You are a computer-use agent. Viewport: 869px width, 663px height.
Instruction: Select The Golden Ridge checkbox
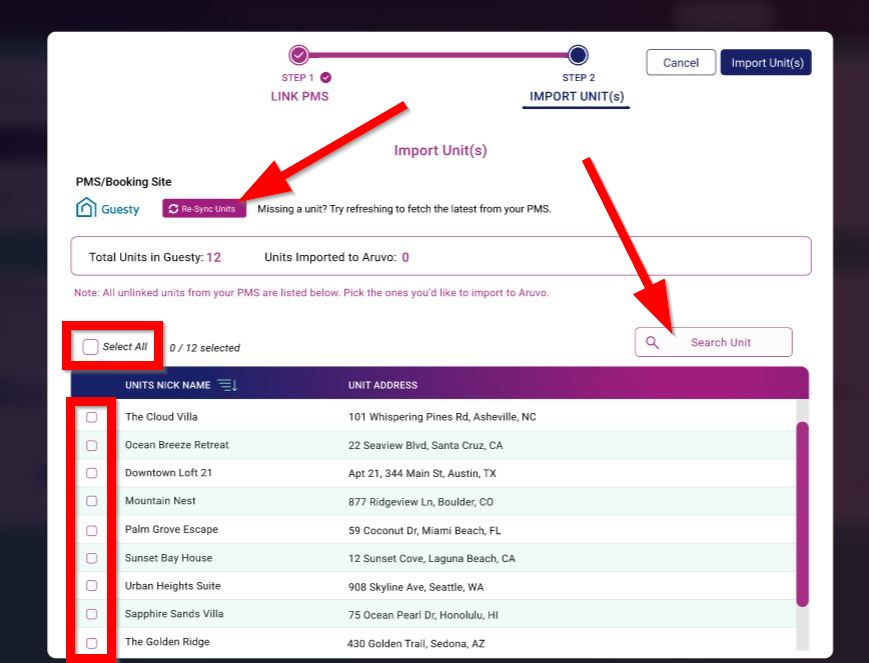coord(91,643)
